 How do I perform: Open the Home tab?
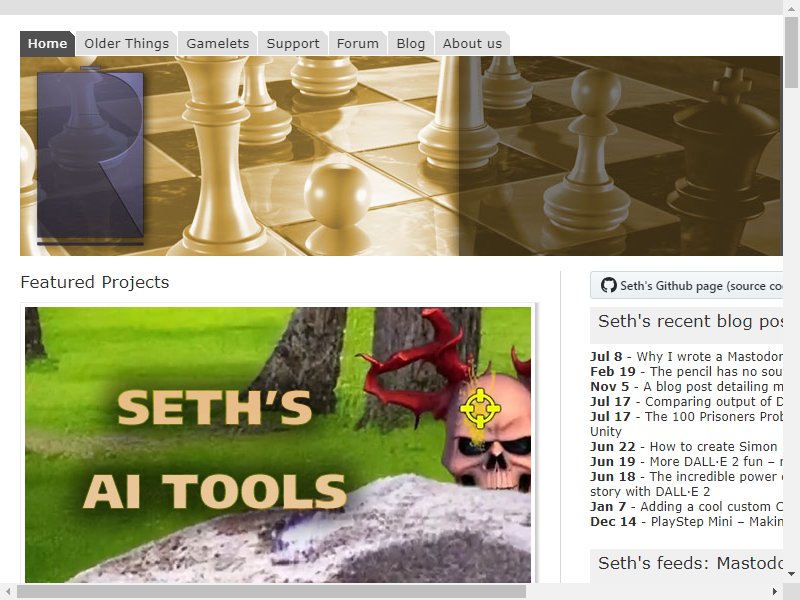tap(47, 44)
